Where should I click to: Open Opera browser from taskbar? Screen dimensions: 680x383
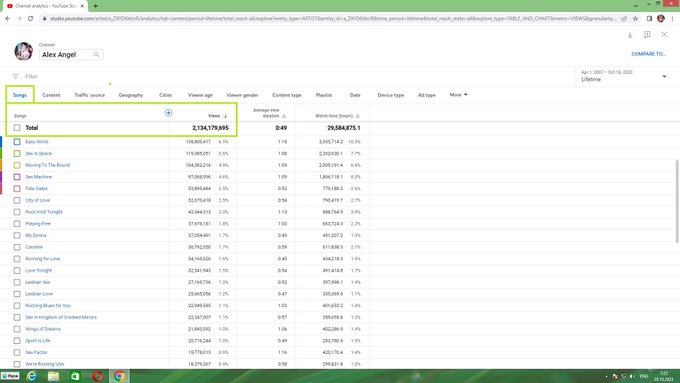click(x=97, y=376)
